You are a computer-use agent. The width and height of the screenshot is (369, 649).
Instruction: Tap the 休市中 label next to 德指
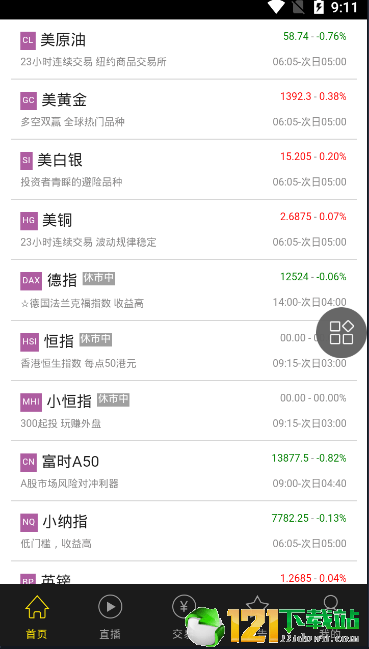click(98, 279)
